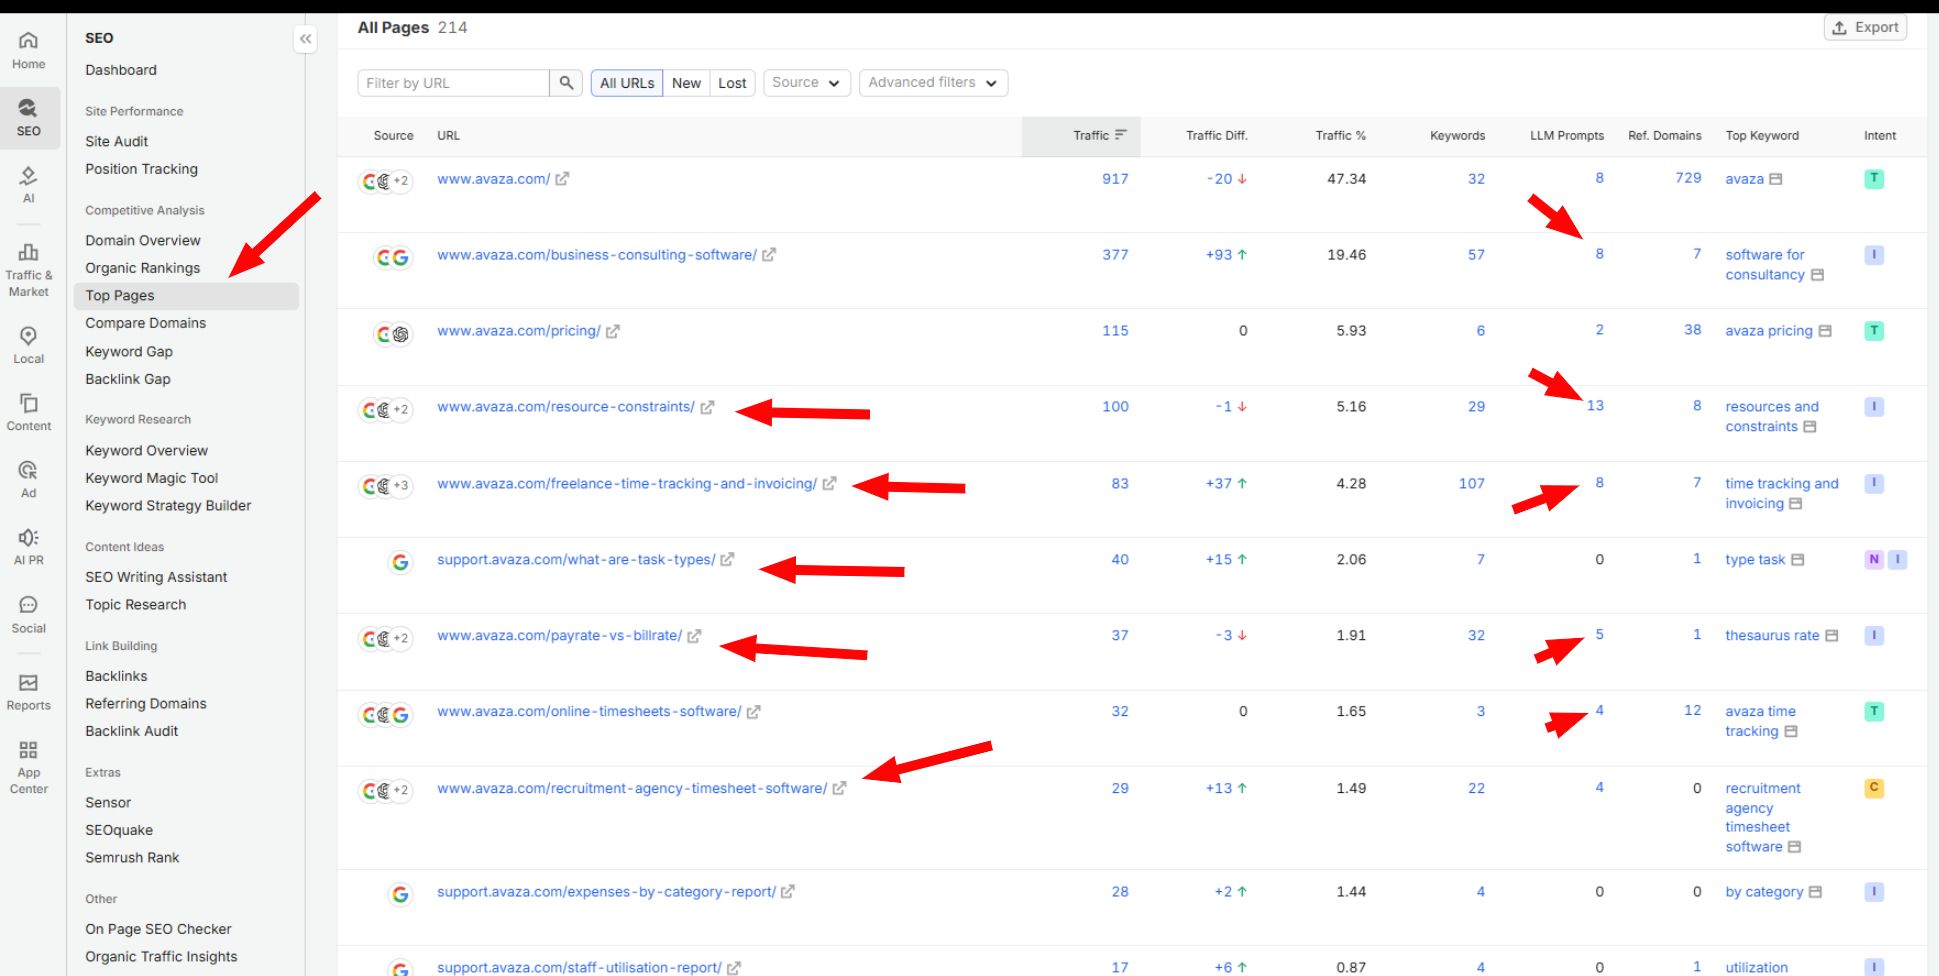Open Dashboard in SEO menu

(121, 70)
